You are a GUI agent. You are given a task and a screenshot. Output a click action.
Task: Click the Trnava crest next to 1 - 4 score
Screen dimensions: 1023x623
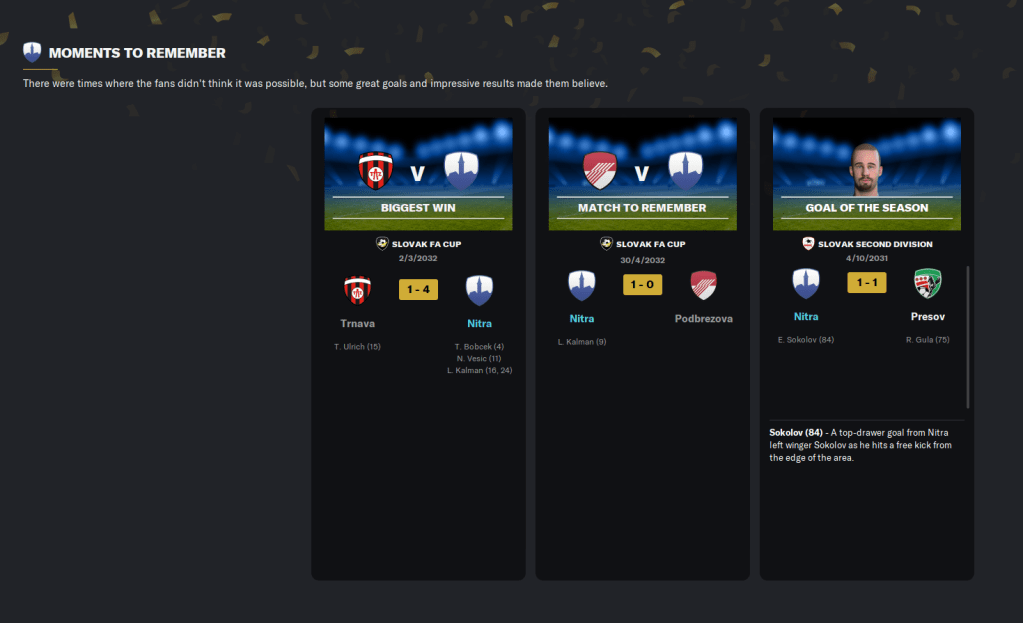(358, 290)
